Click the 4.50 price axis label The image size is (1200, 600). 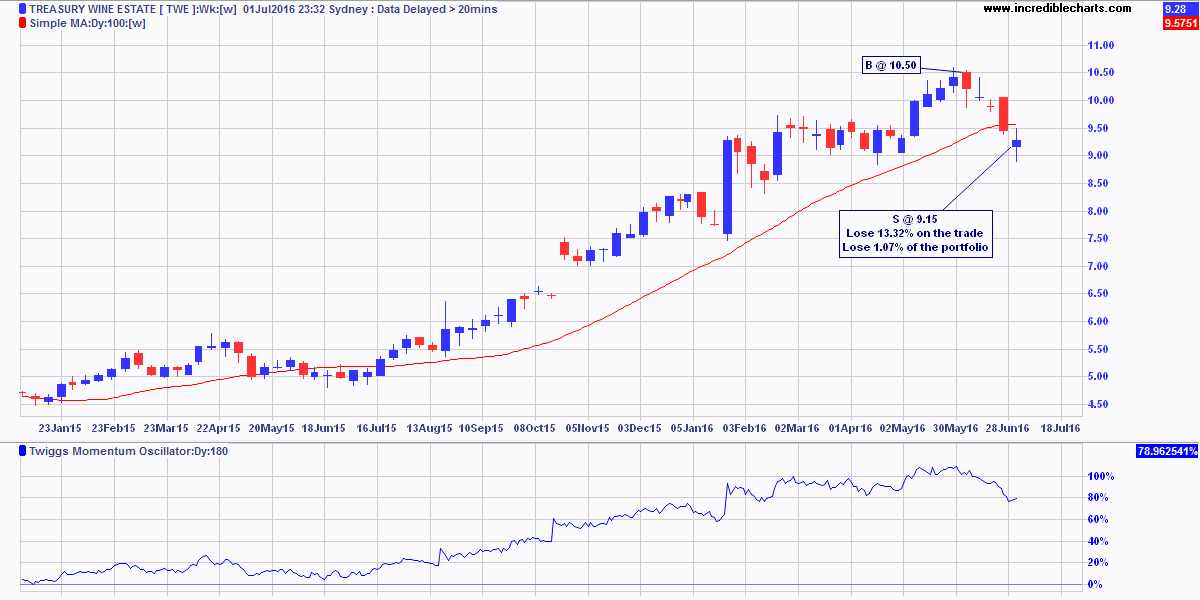pyautogui.click(x=1100, y=404)
